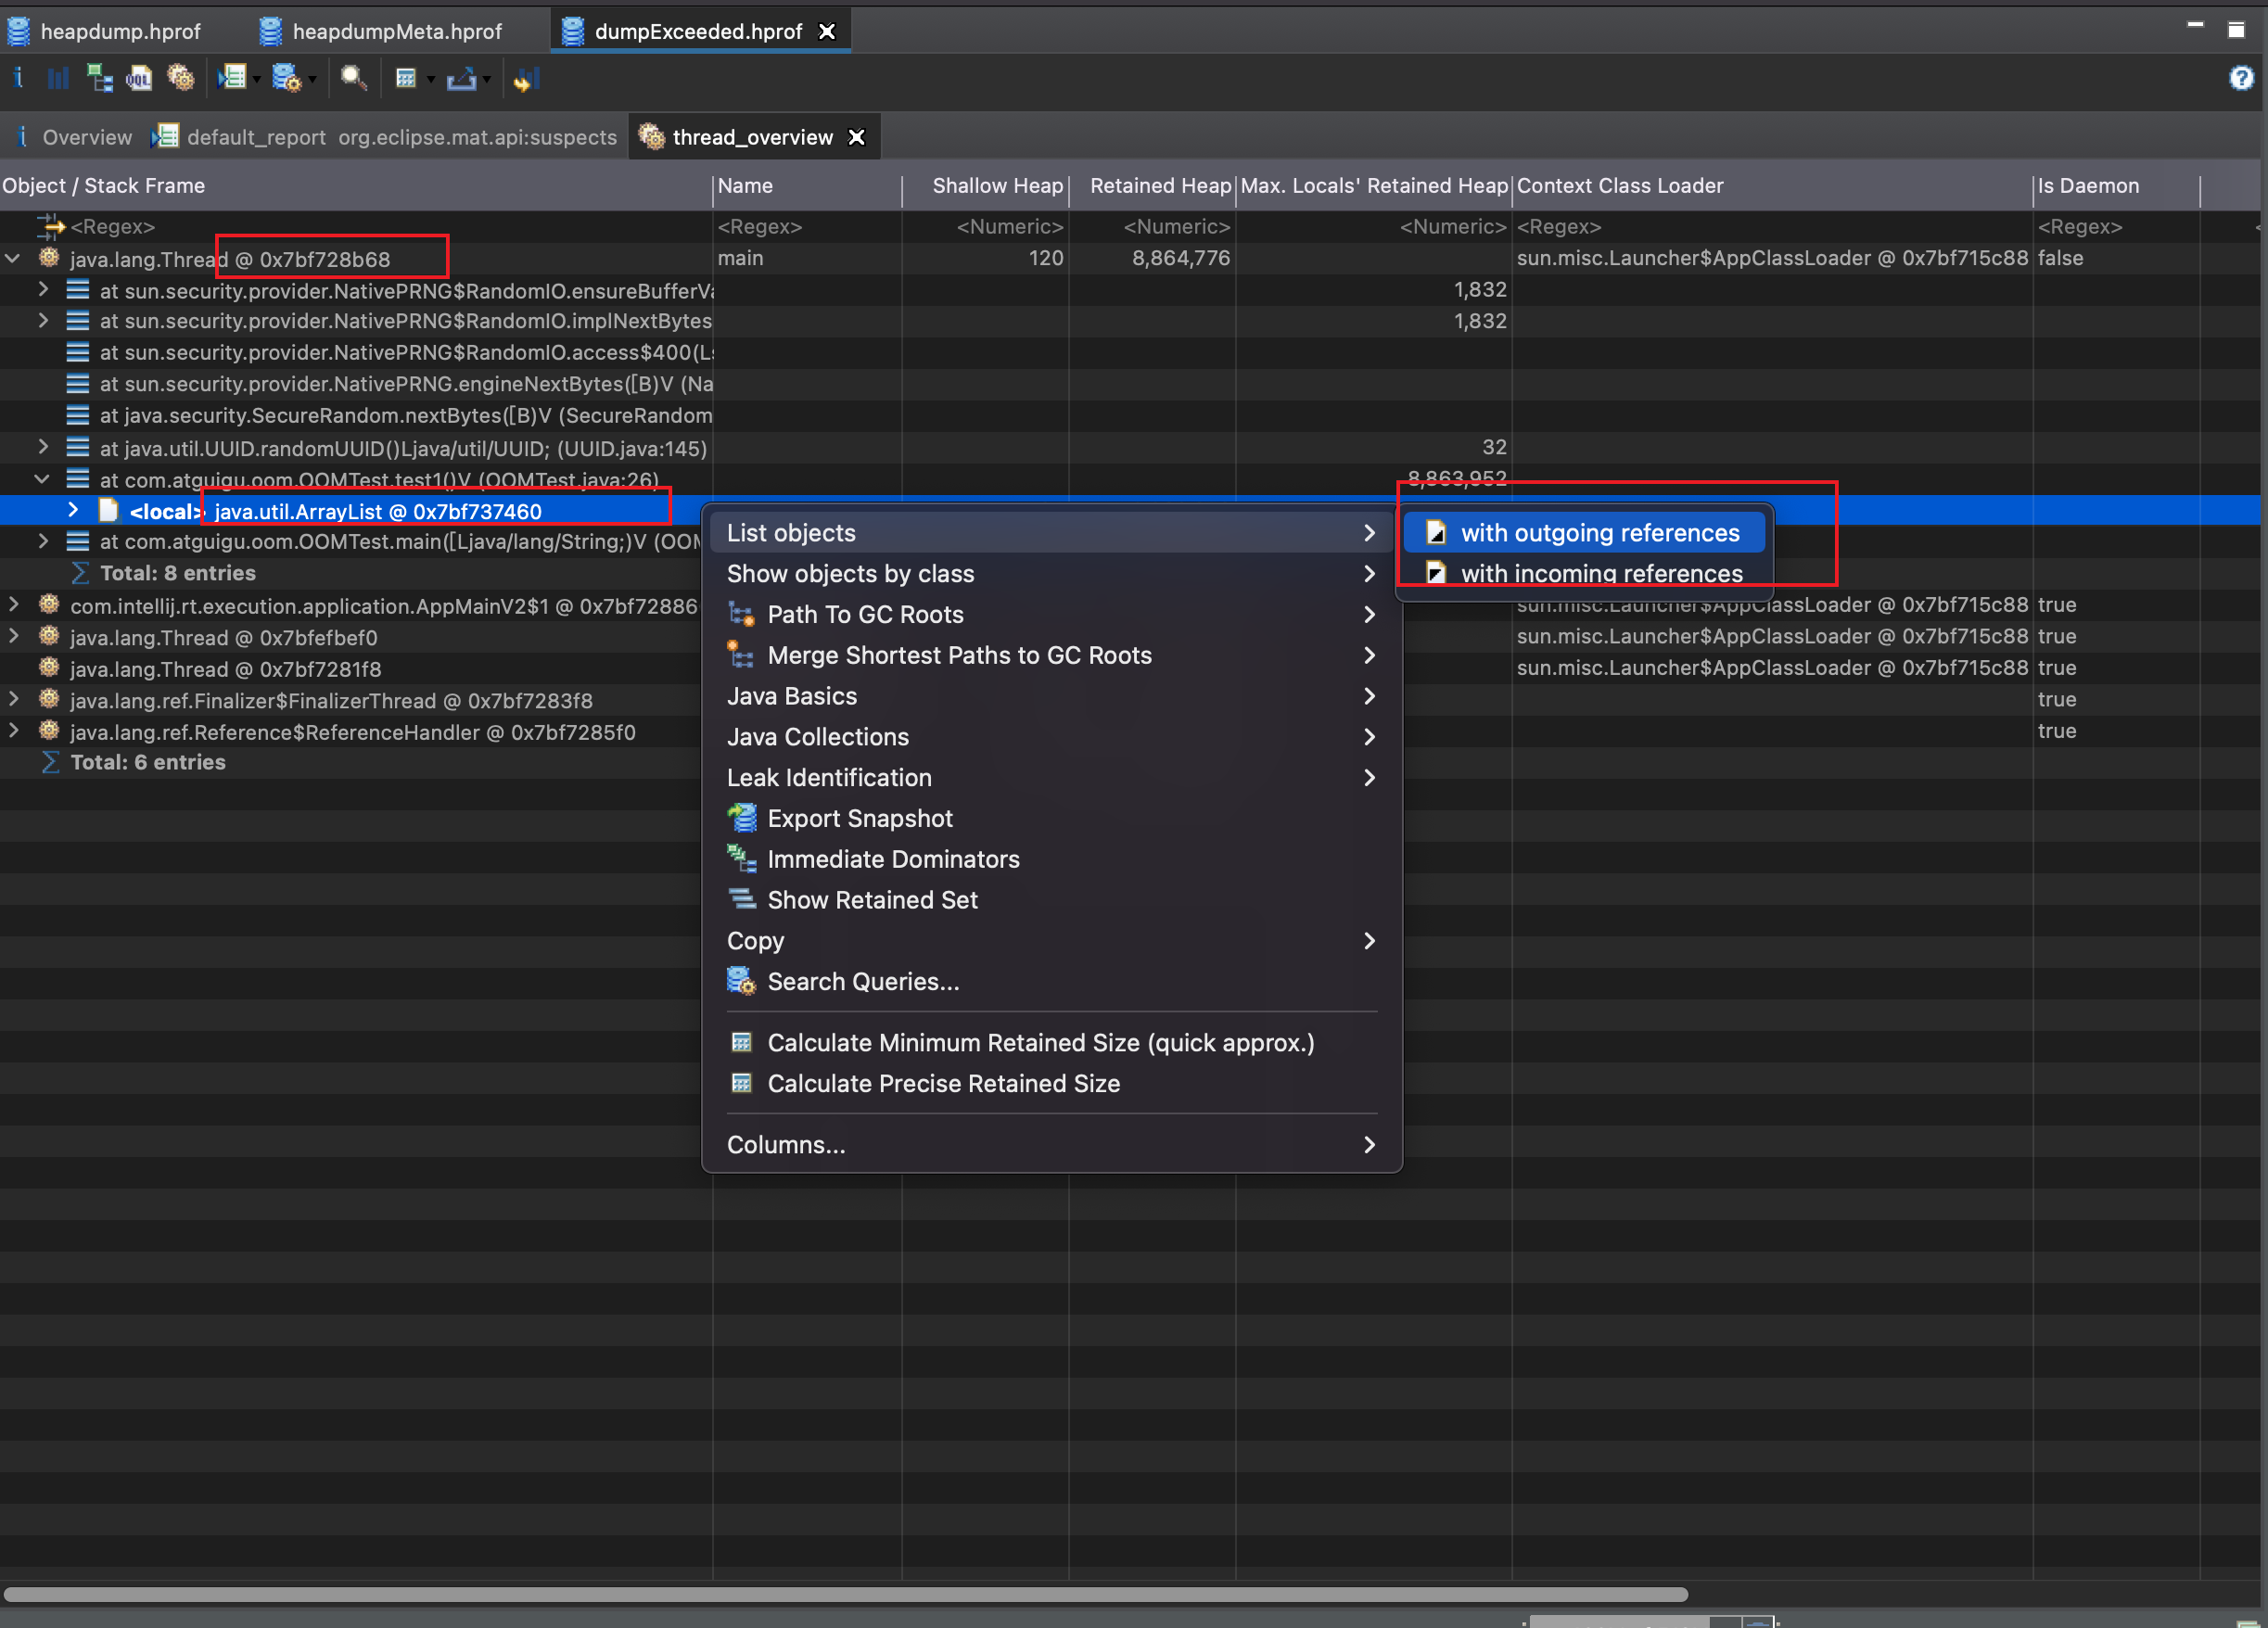2268x1628 pixels.
Task: Switch to heapdumpMeta.hprof editor tab
Action: [382, 31]
